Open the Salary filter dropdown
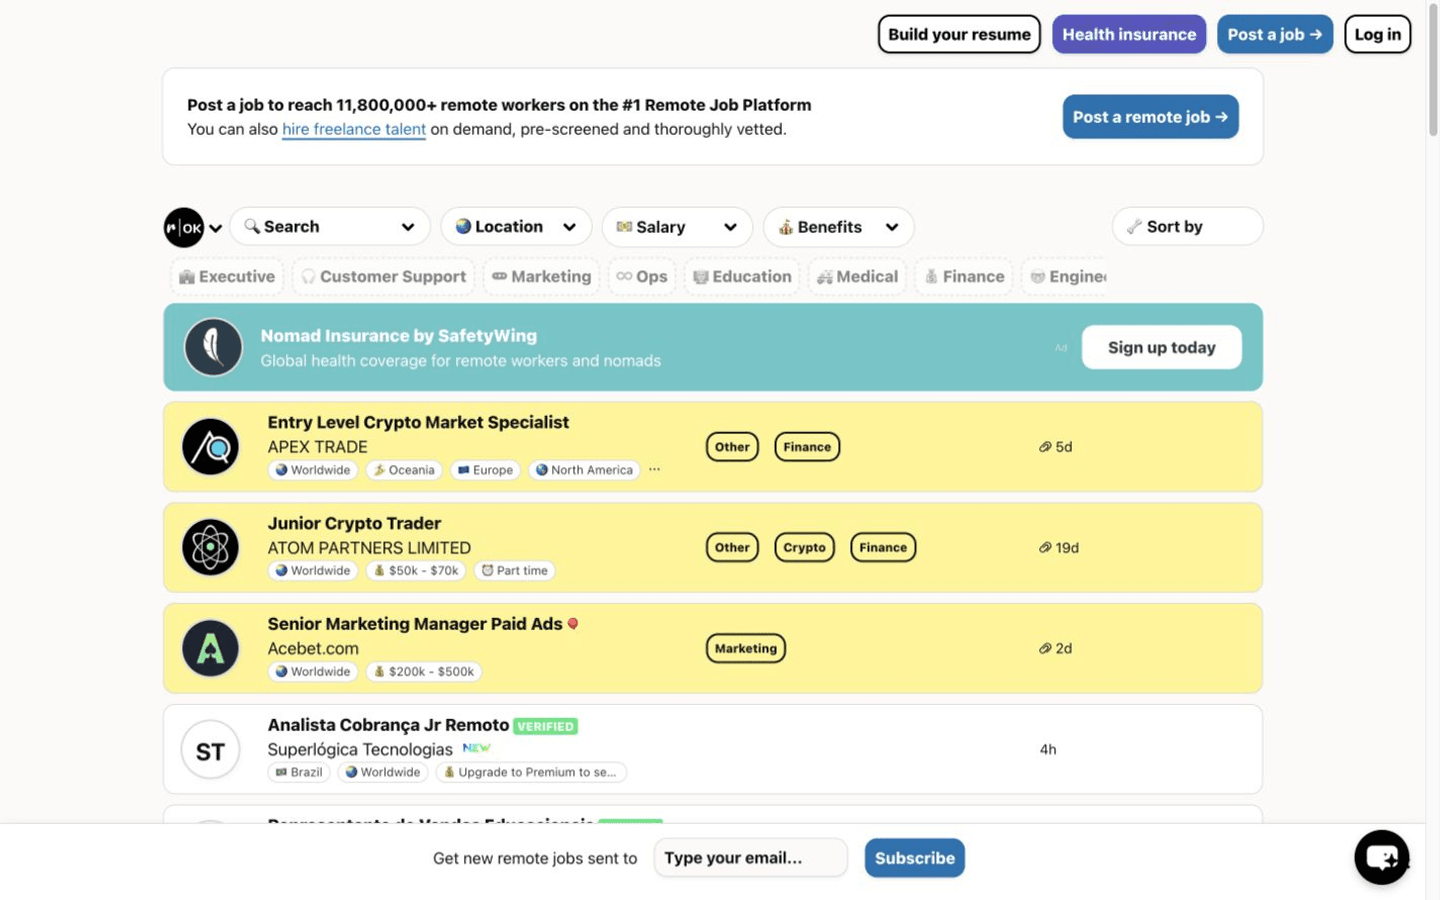Viewport: 1440px width, 900px height. pos(677,227)
